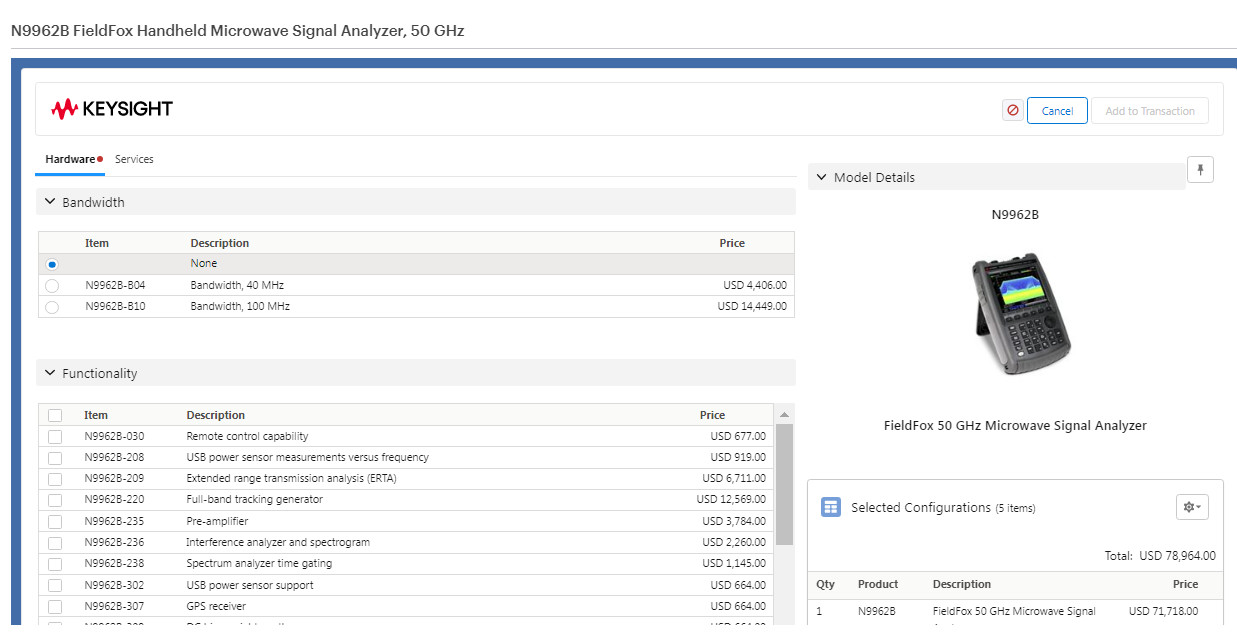Check N9962B-220 Full-band tracking generator
The width and height of the screenshot is (1237, 639).
pos(55,500)
